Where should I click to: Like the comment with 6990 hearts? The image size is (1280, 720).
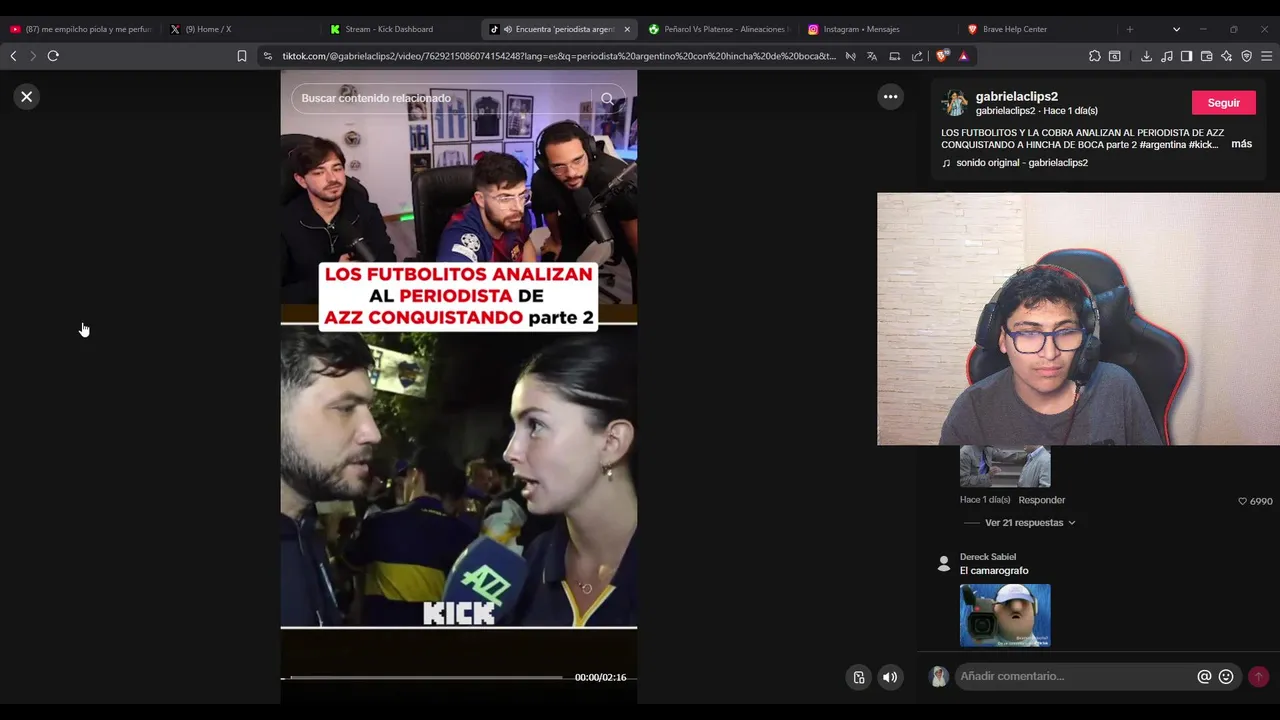tap(1243, 501)
